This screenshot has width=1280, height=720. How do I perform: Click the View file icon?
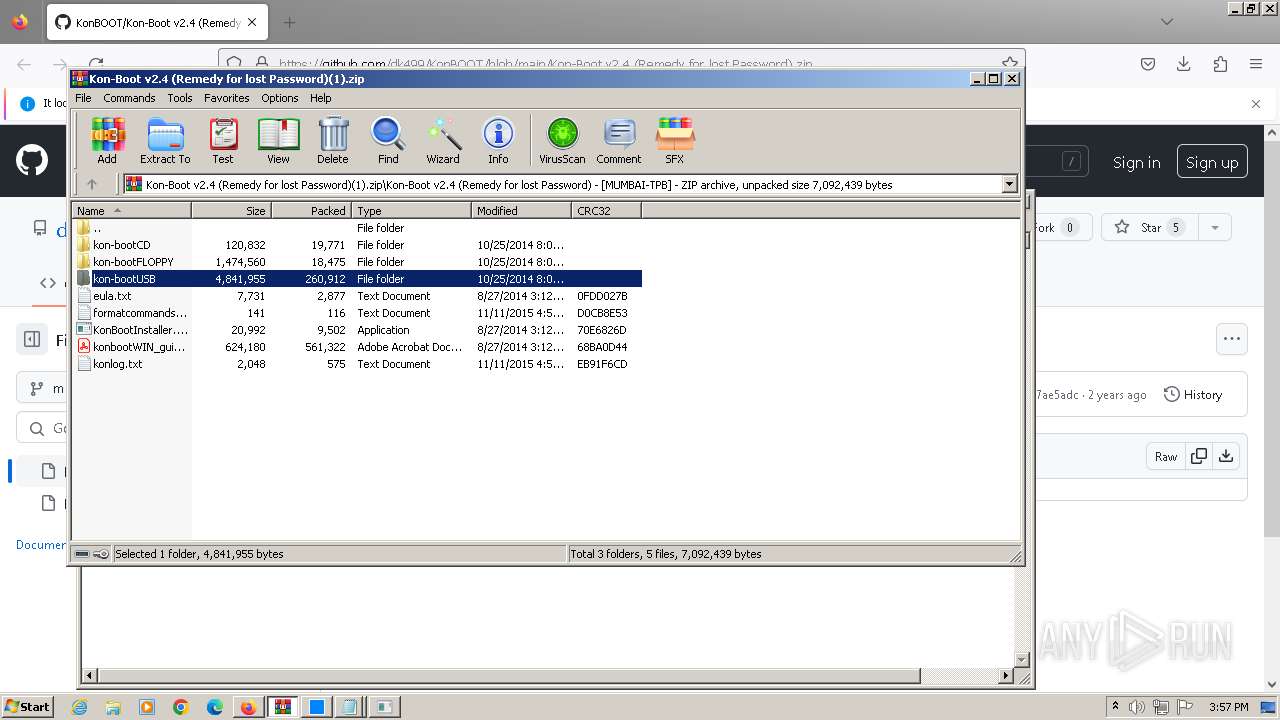click(278, 140)
